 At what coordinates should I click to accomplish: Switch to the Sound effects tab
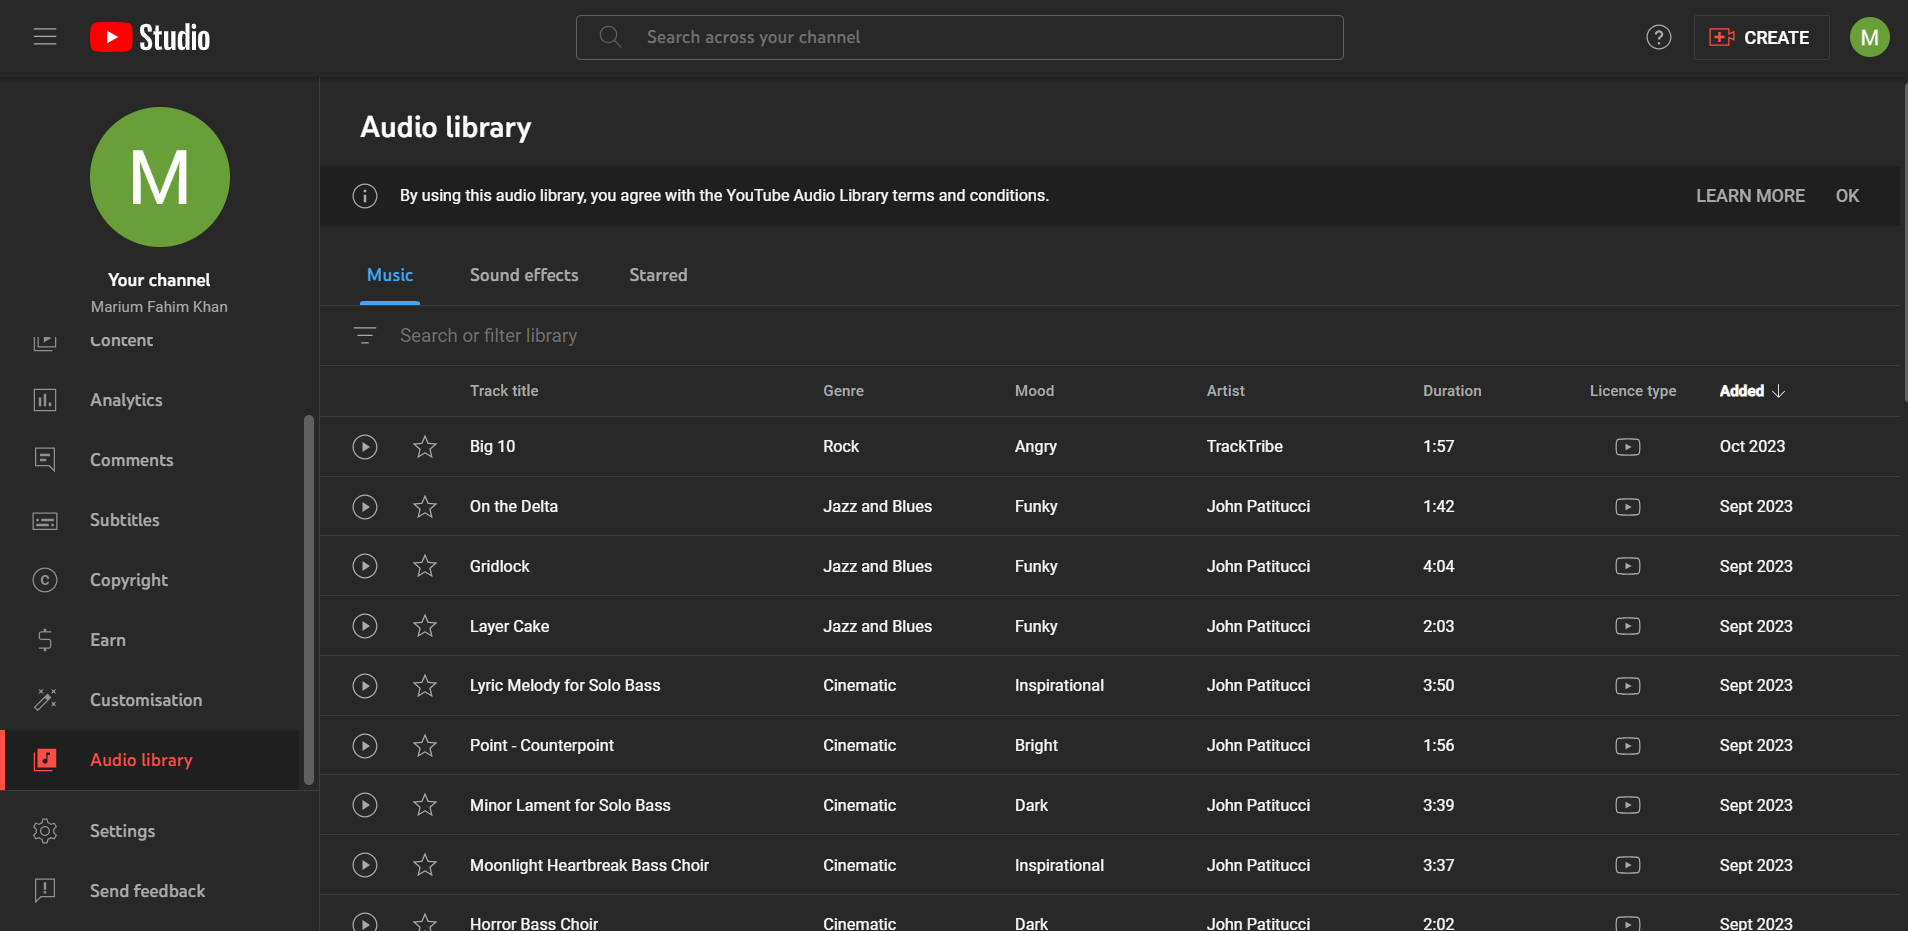tap(524, 275)
